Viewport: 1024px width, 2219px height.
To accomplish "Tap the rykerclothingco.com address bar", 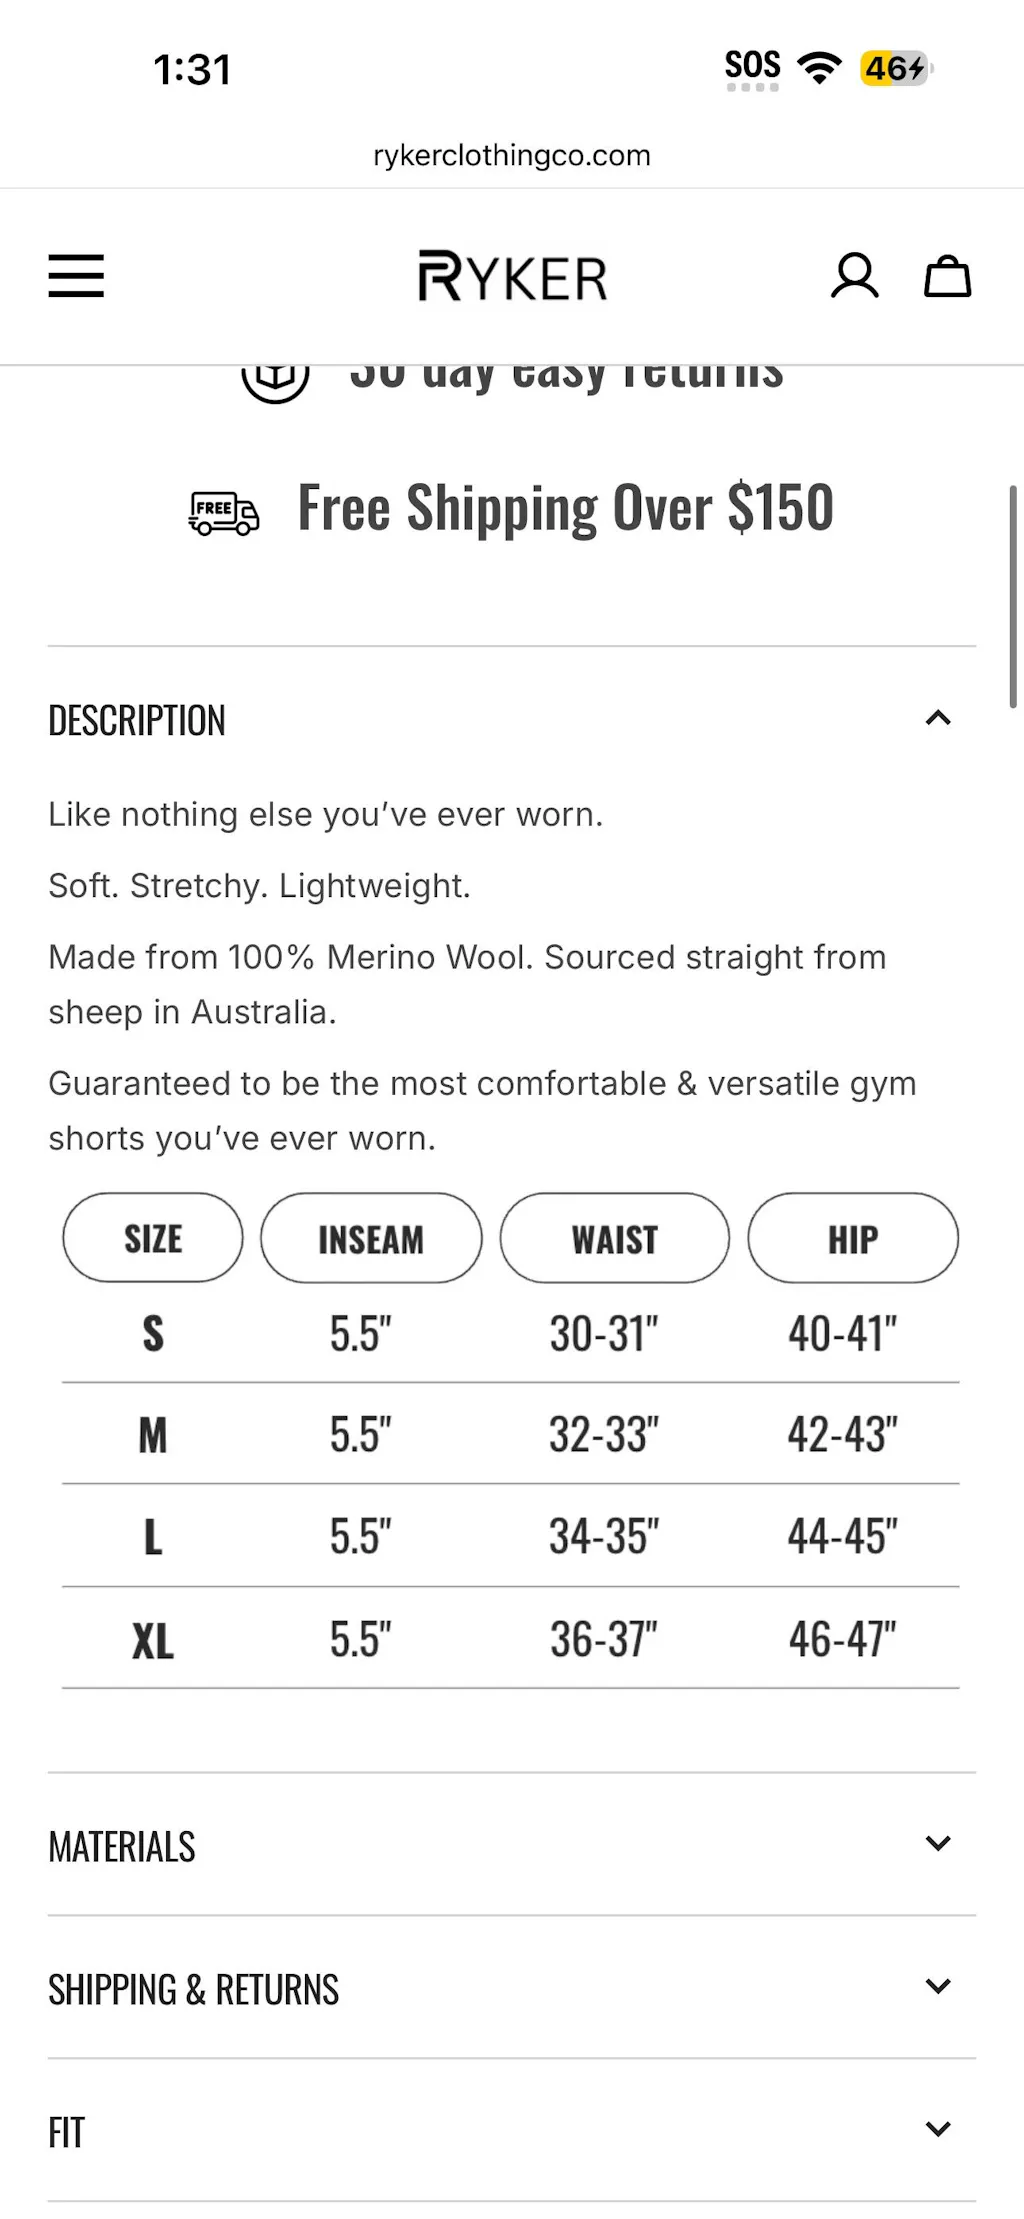I will point(512,155).
